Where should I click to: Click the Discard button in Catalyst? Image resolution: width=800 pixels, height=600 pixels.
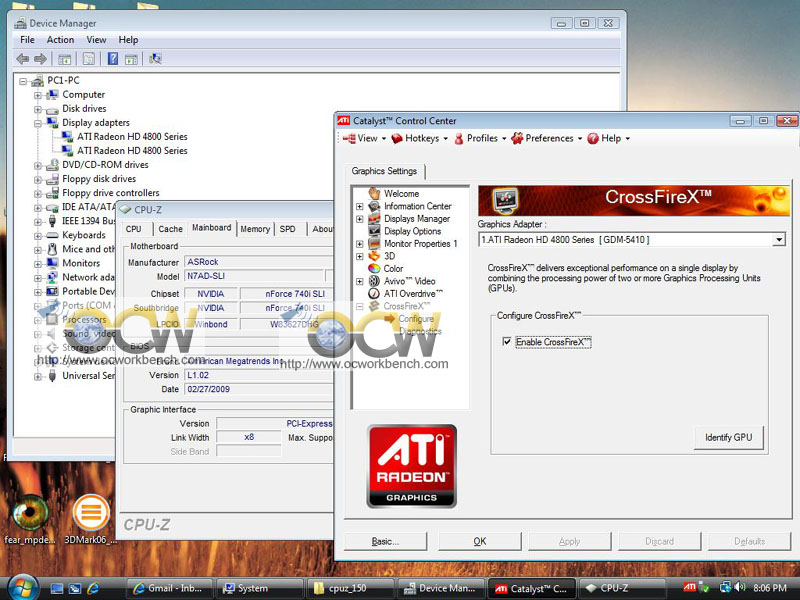point(659,541)
